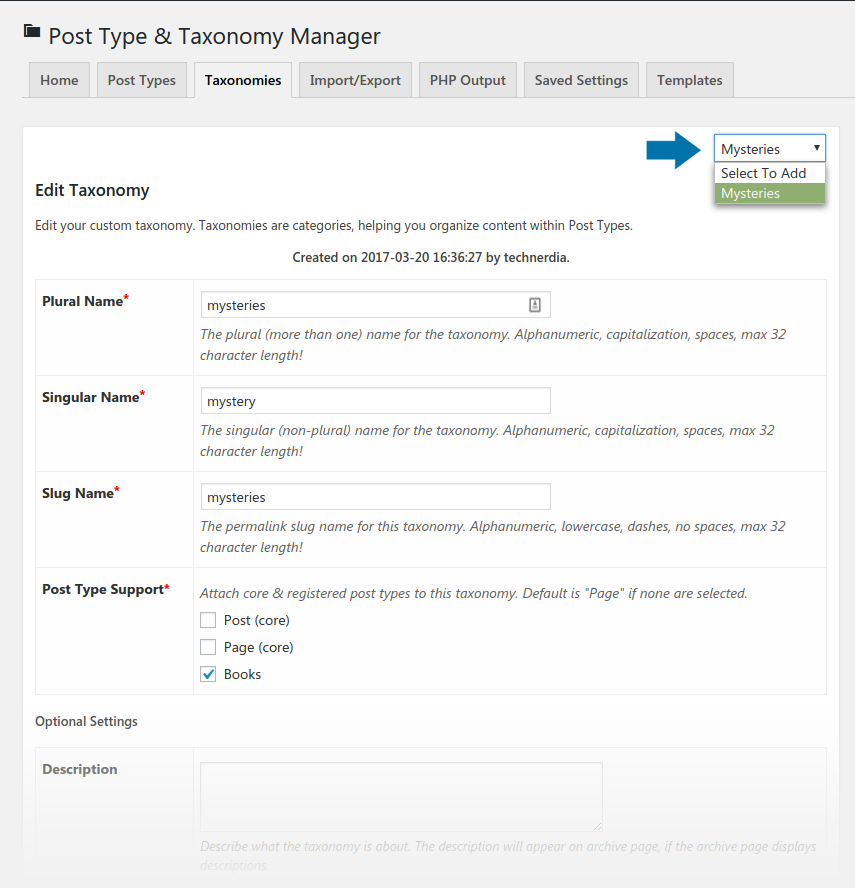Tick the Page (core) checkbox

pyautogui.click(x=208, y=647)
